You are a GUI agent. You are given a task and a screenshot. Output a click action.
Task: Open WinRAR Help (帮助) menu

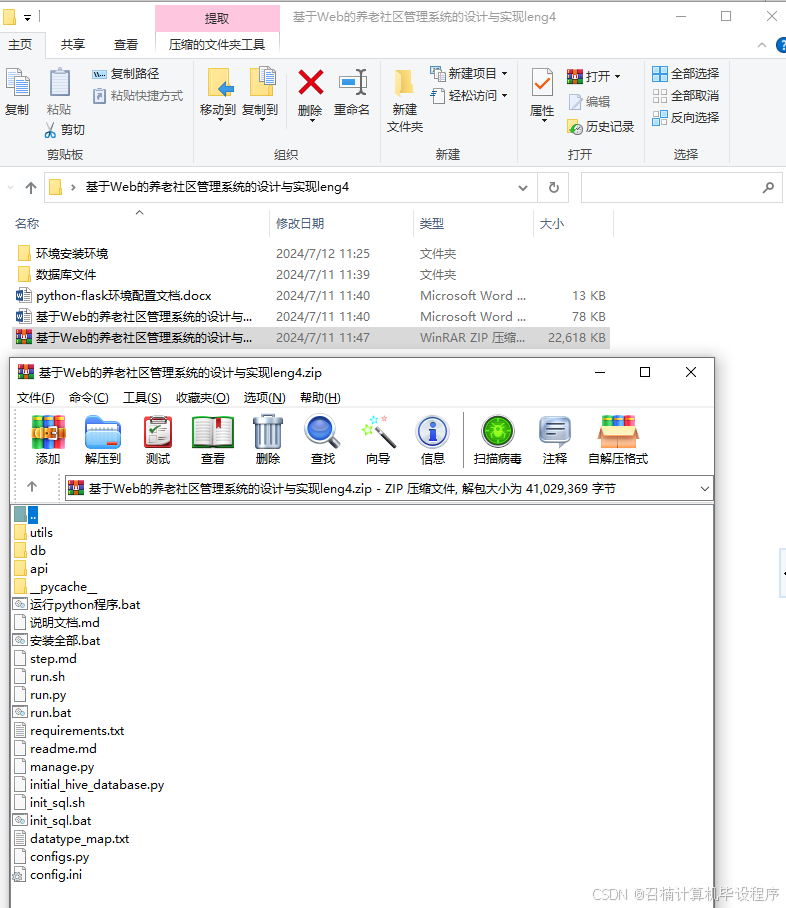pyautogui.click(x=320, y=398)
